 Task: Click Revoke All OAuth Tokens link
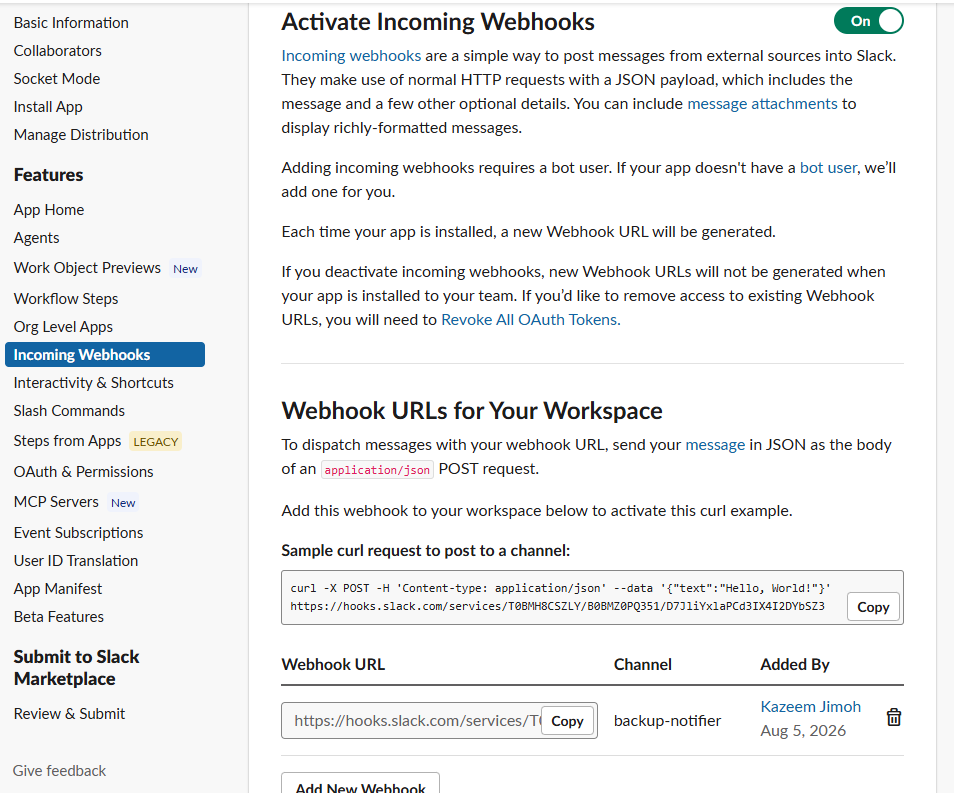531,320
